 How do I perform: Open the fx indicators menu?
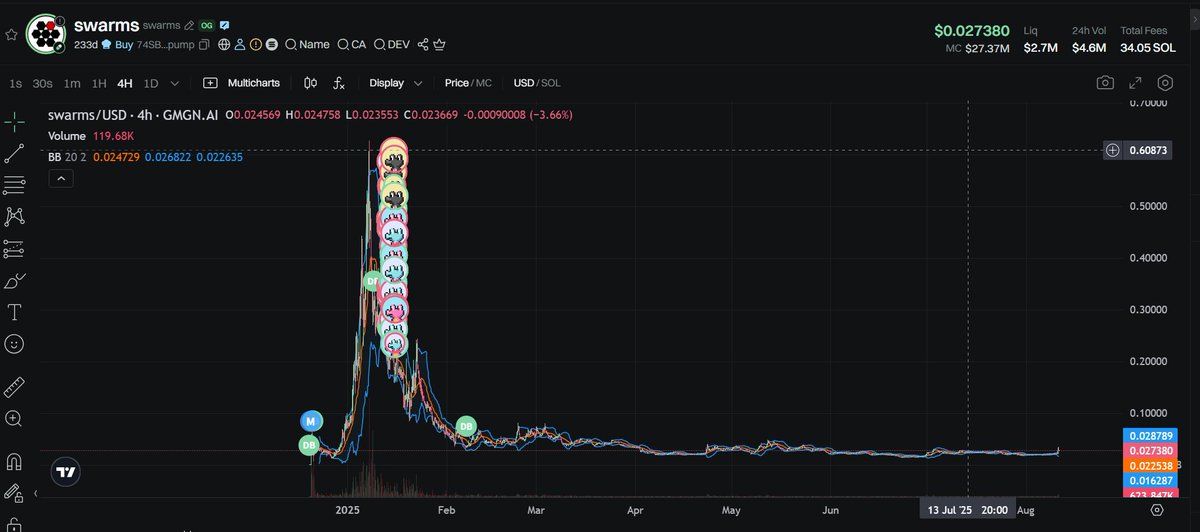click(x=339, y=83)
